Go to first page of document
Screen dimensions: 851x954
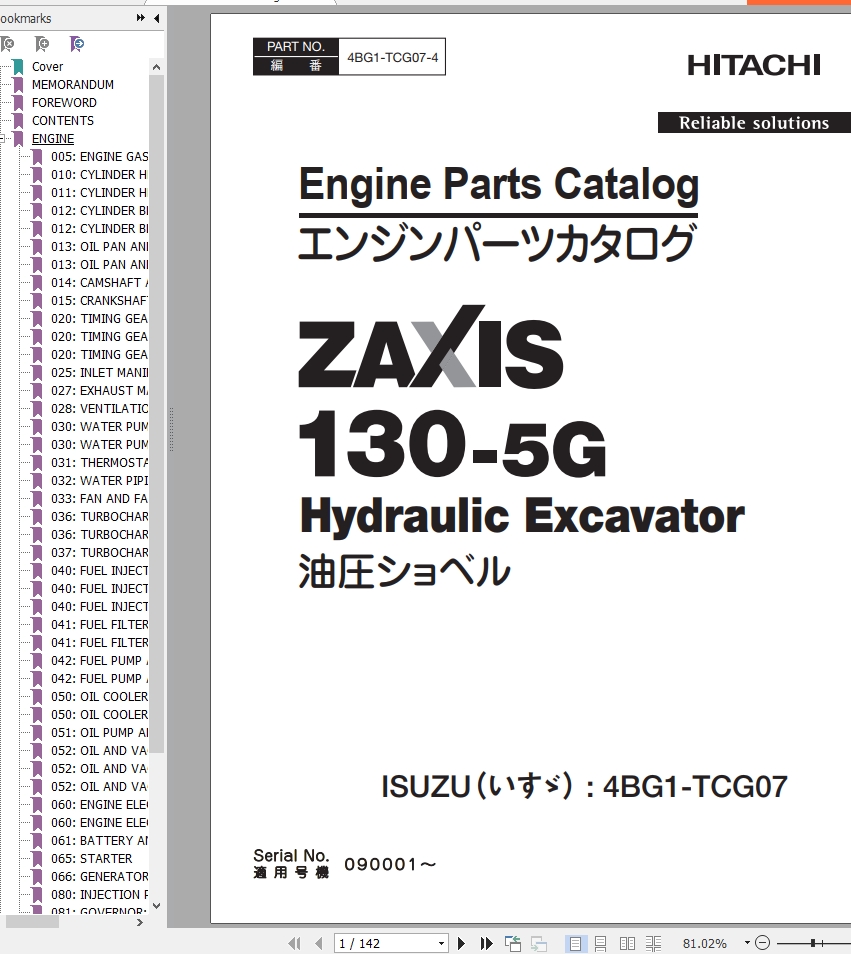pyautogui.click(x=294, y=943)
